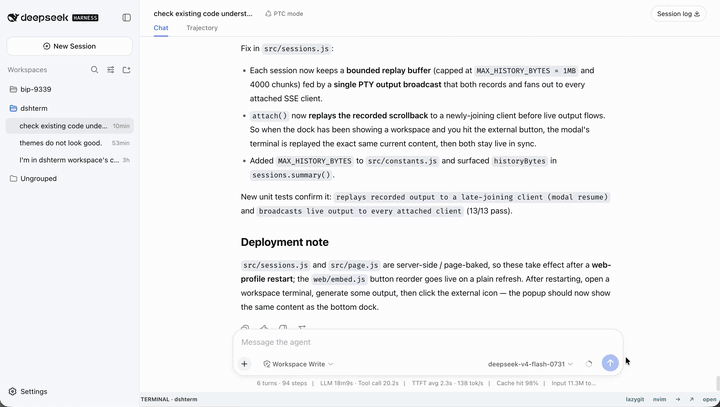This screenshot has width=720, height=407.
Task: Click the 'Workspaces' section label
Action: tap(27, 70)
